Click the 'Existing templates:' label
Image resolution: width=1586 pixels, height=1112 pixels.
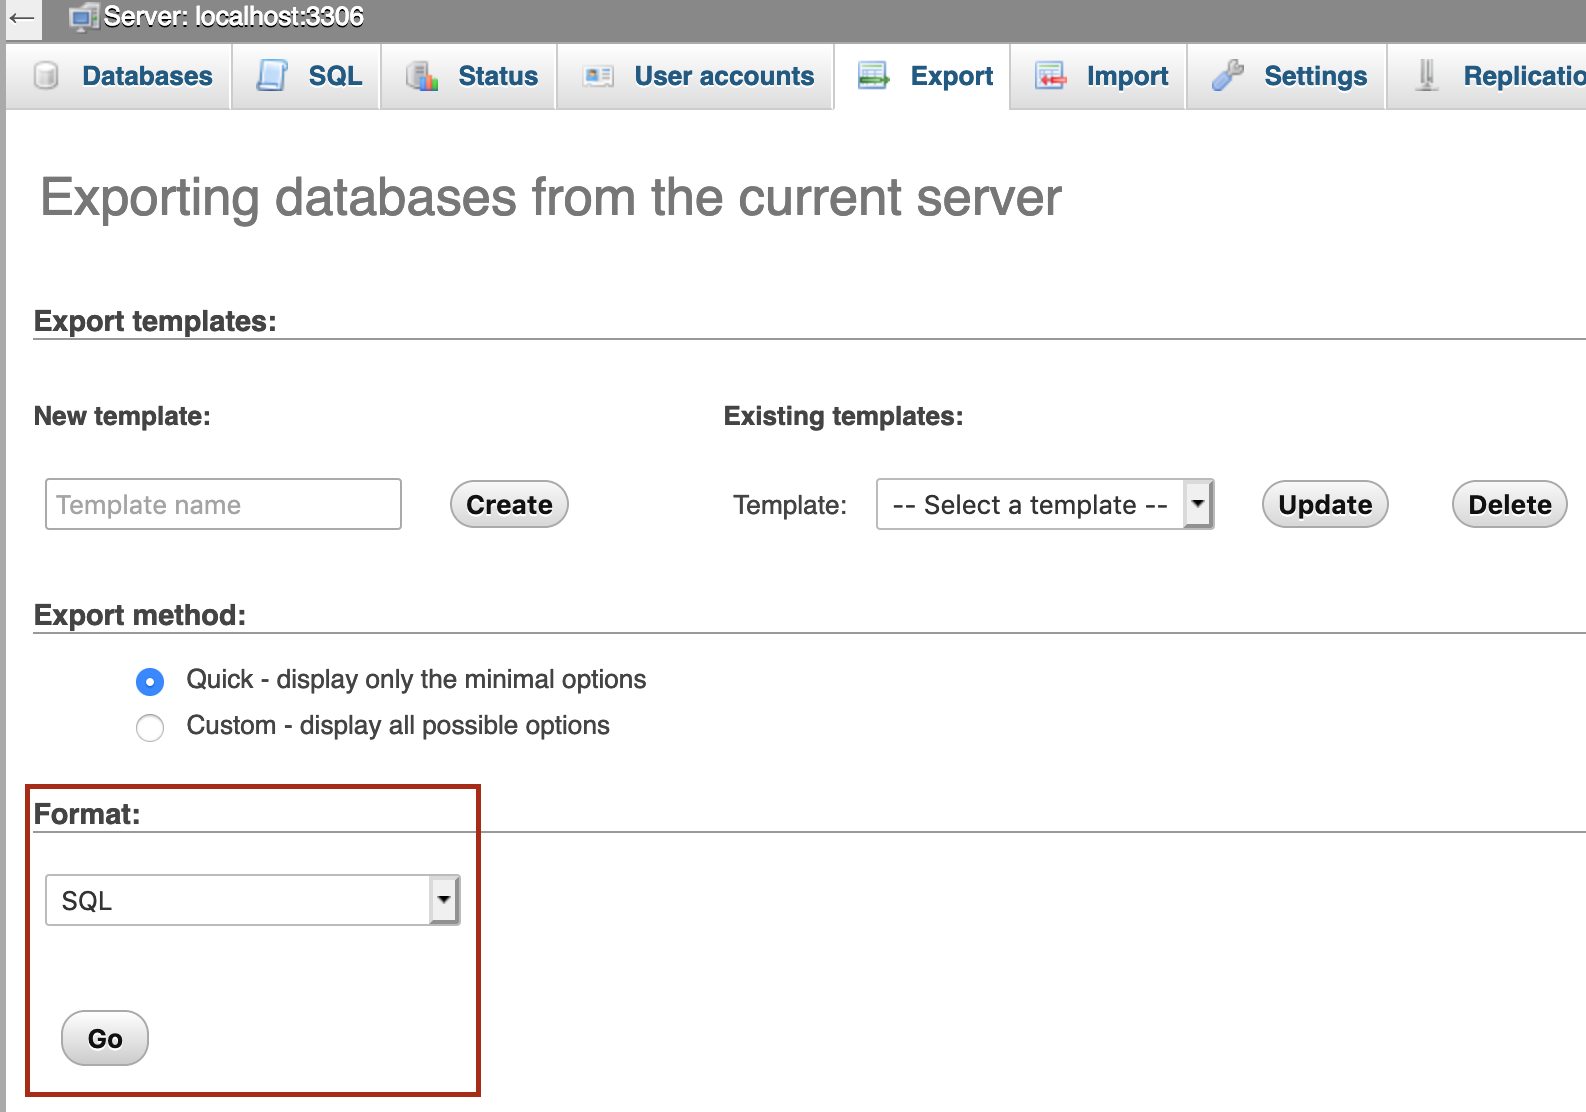tap(844, 416)
